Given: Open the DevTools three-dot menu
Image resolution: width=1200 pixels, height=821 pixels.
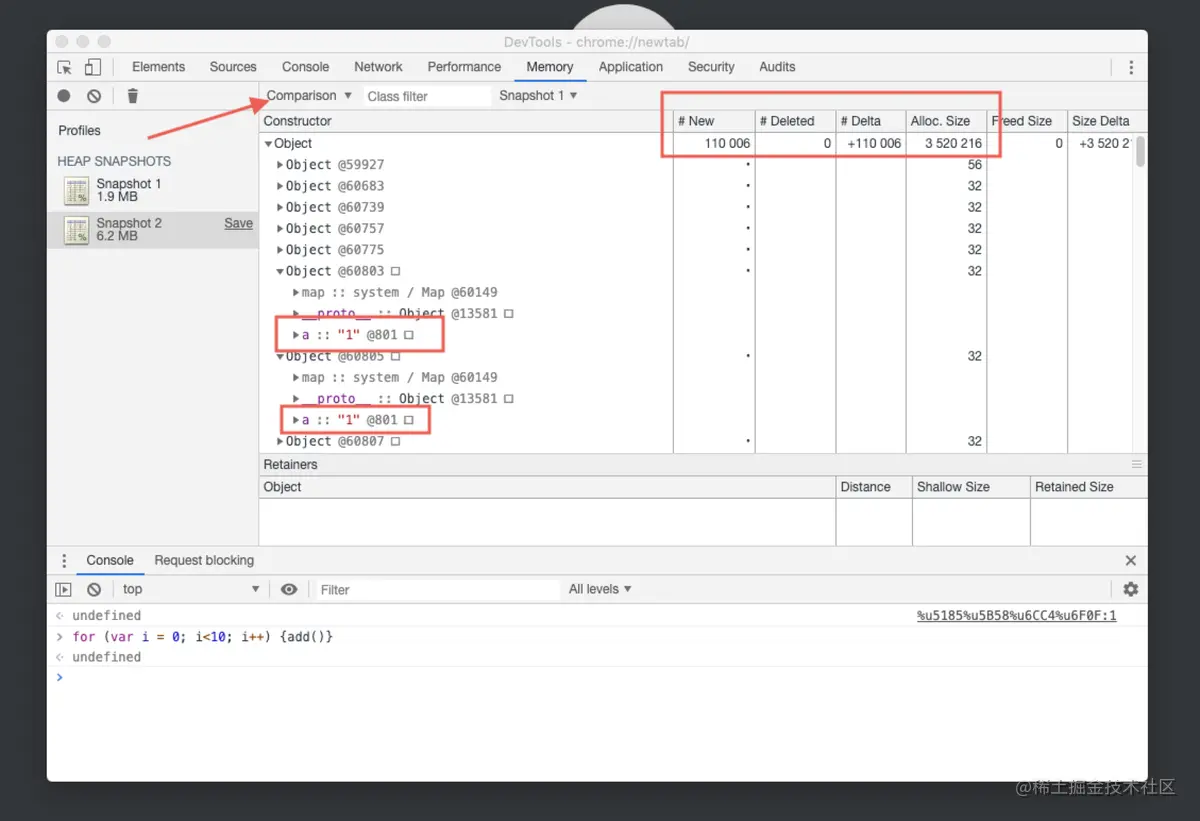Looking at the screenshot, I should coord(1131,67).
